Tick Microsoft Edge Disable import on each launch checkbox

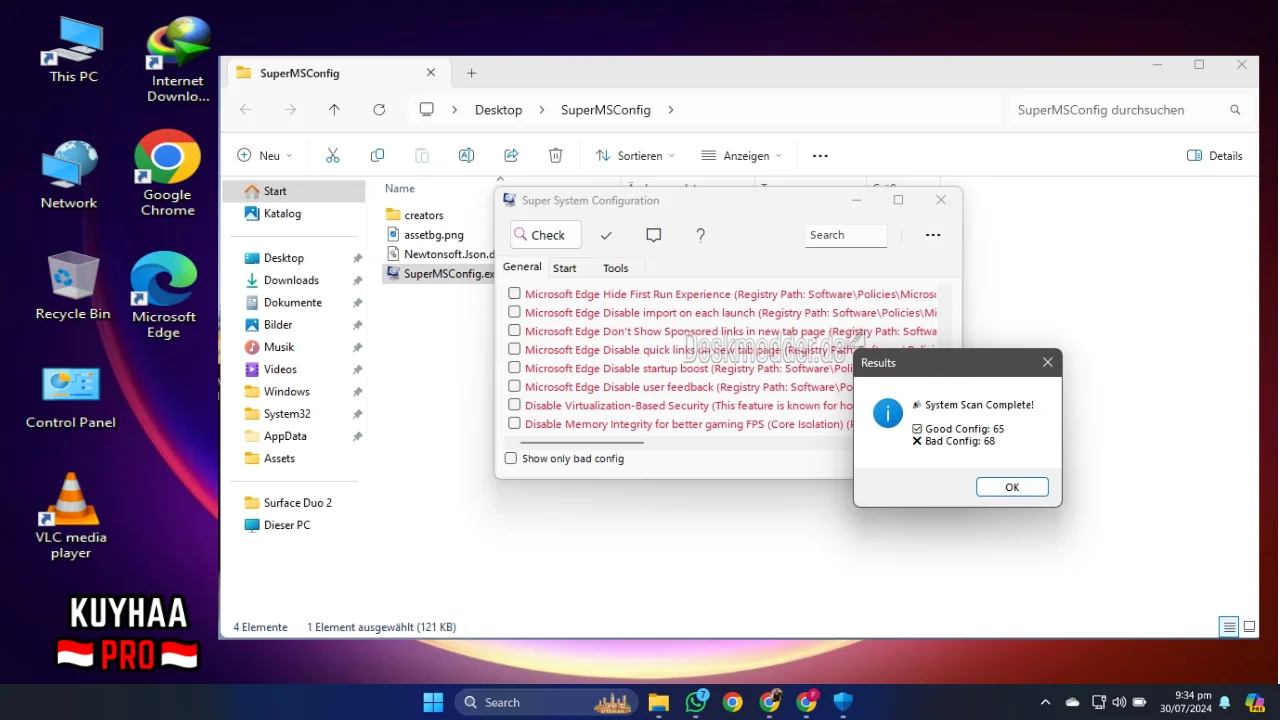point(514,312)
